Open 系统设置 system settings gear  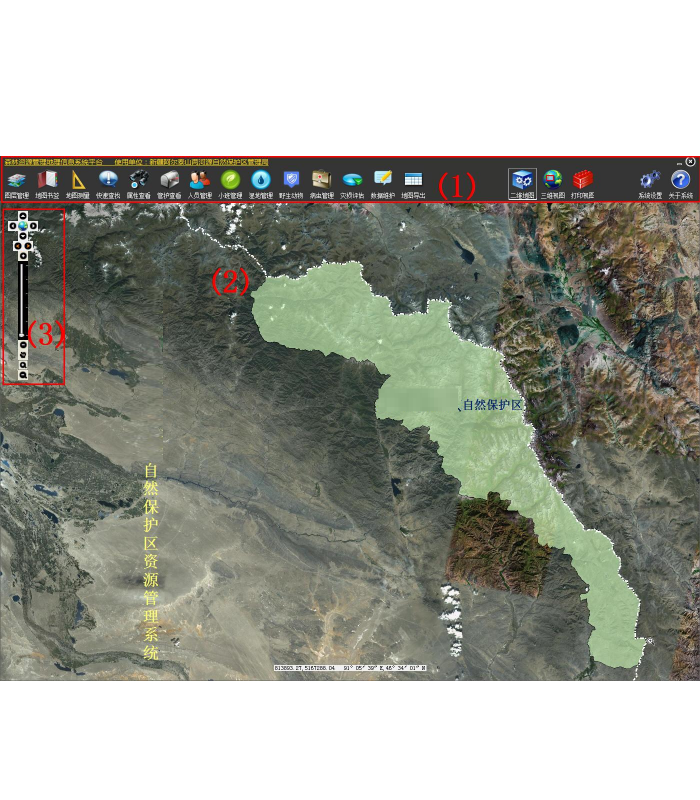tap(650, 181)
